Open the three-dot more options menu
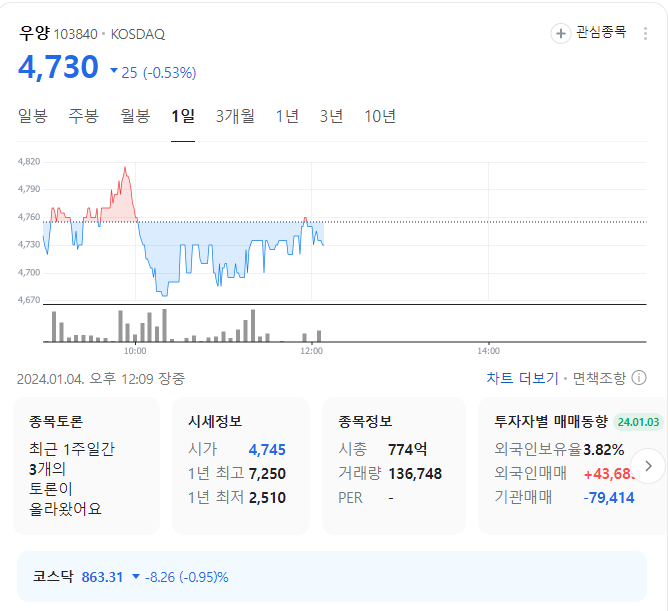 645,33
